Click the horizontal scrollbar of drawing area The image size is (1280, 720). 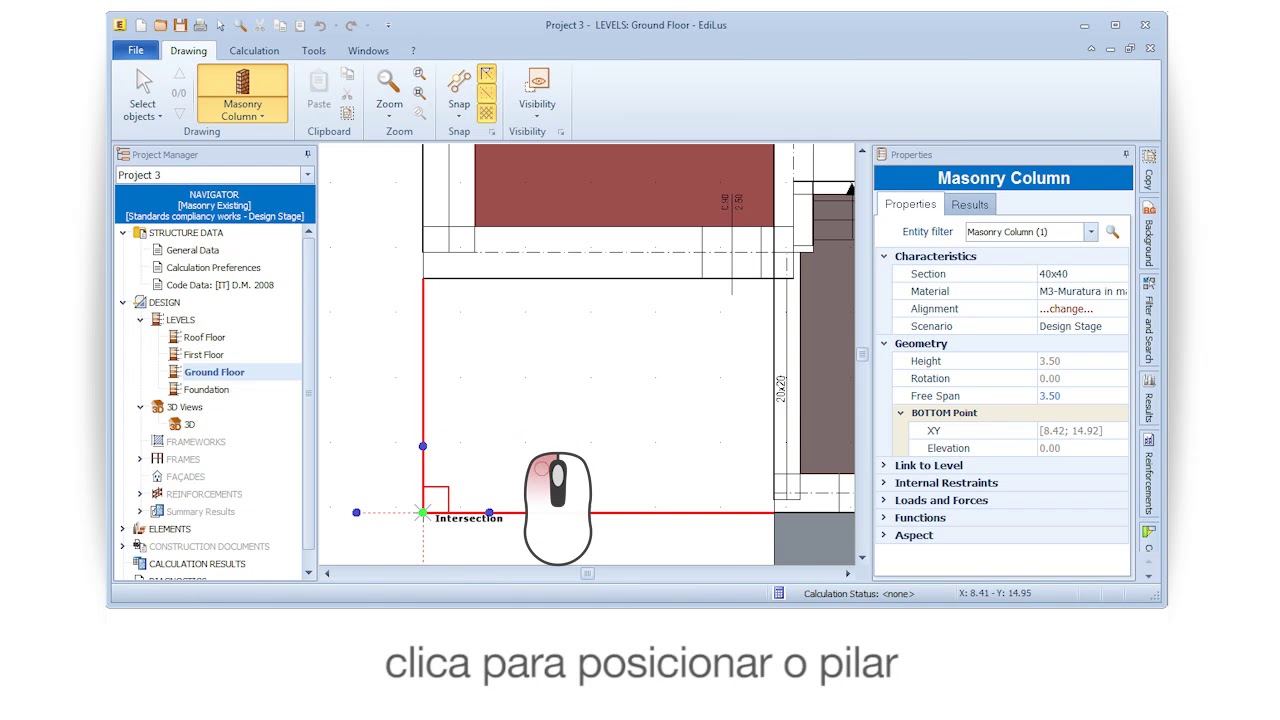click(x=587, y=574)
